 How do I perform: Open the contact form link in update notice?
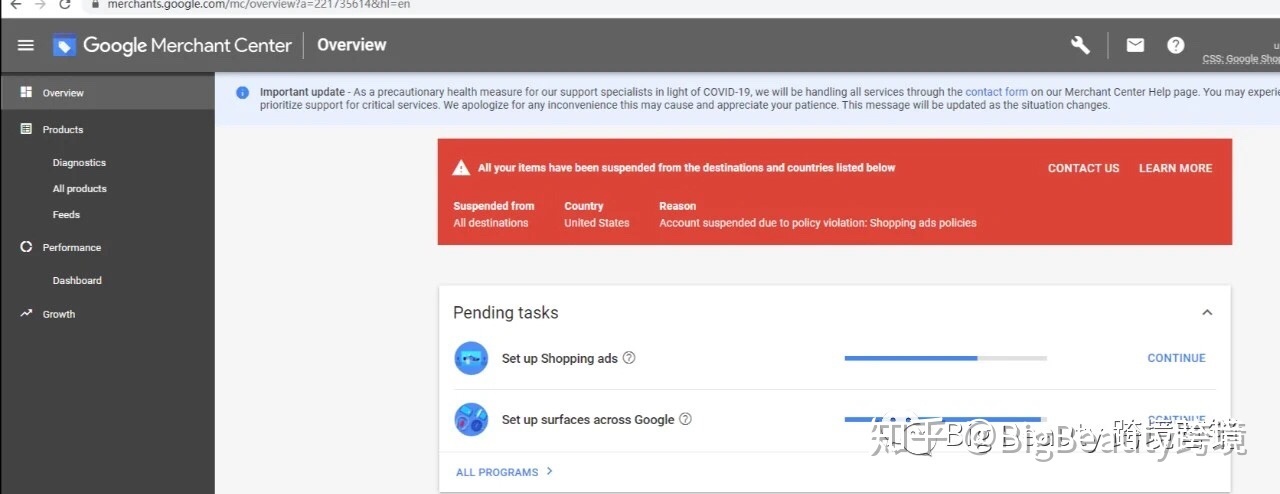pos(996,92)
